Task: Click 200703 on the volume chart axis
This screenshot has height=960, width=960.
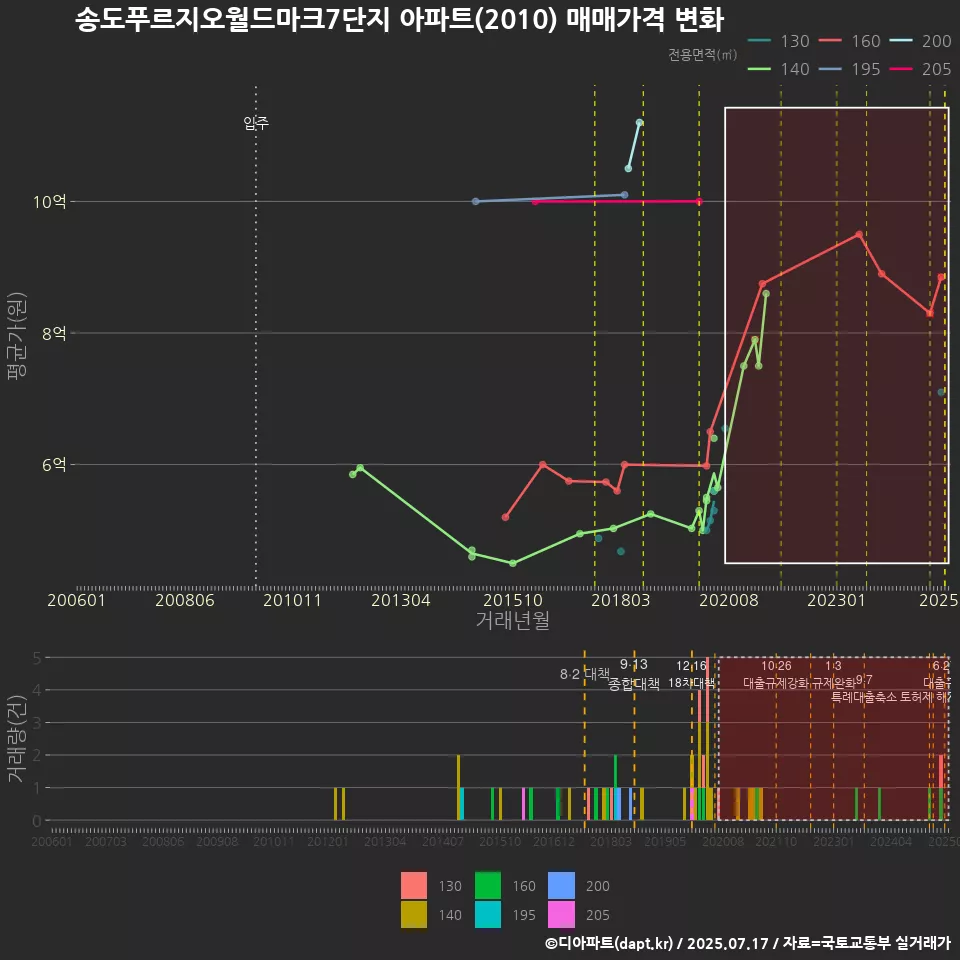Action: coord(106,842)
